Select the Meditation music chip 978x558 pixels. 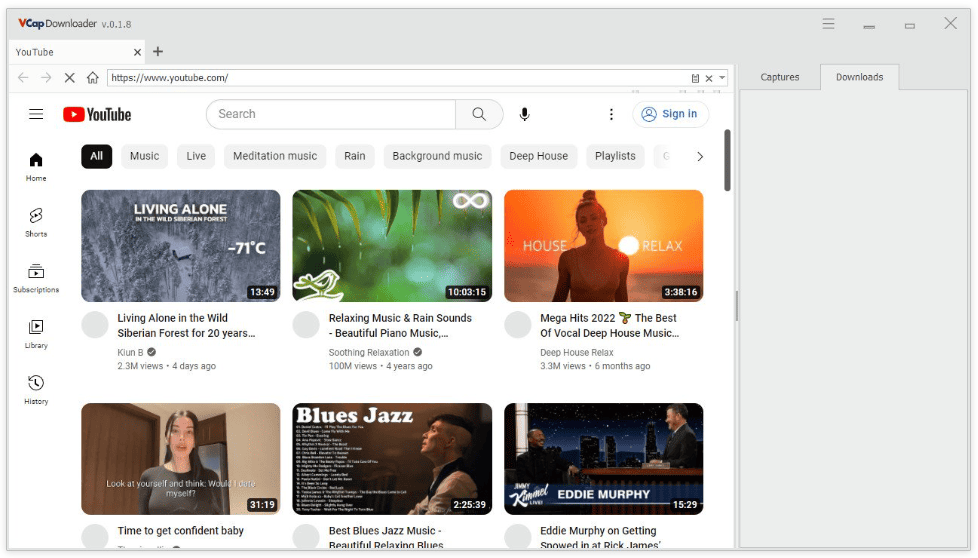pyautogui.click(x=275, y=156)
